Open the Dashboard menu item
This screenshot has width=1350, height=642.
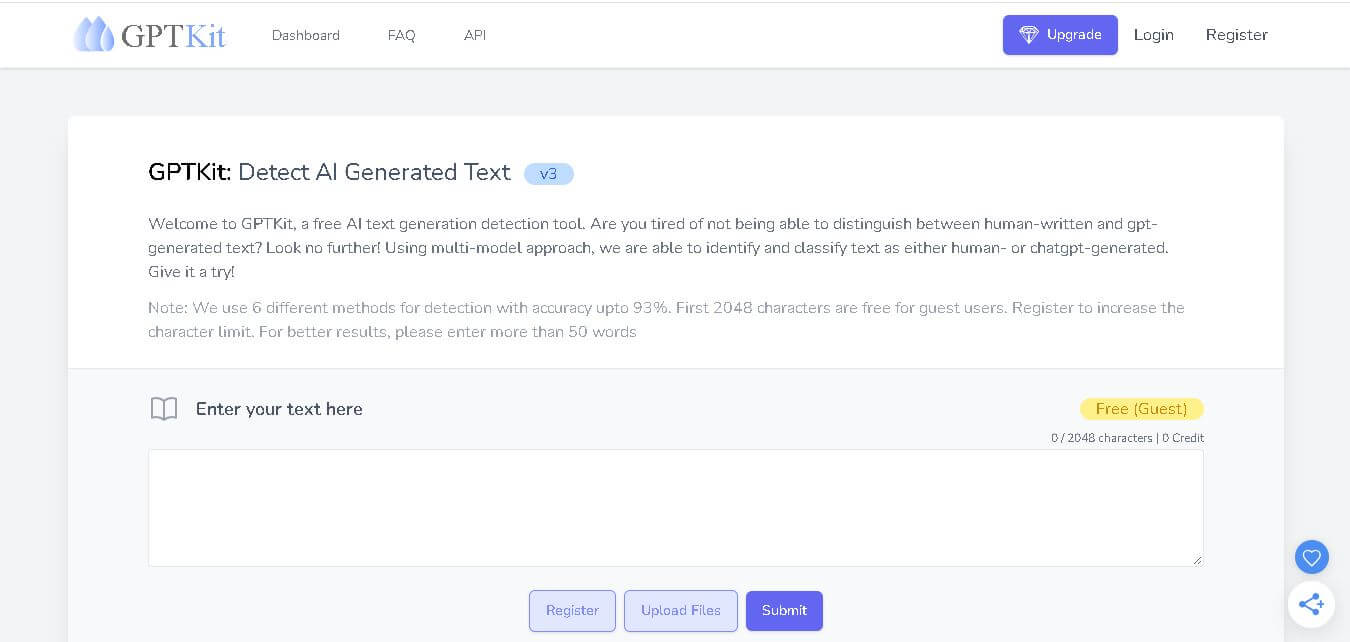(306, 35)
